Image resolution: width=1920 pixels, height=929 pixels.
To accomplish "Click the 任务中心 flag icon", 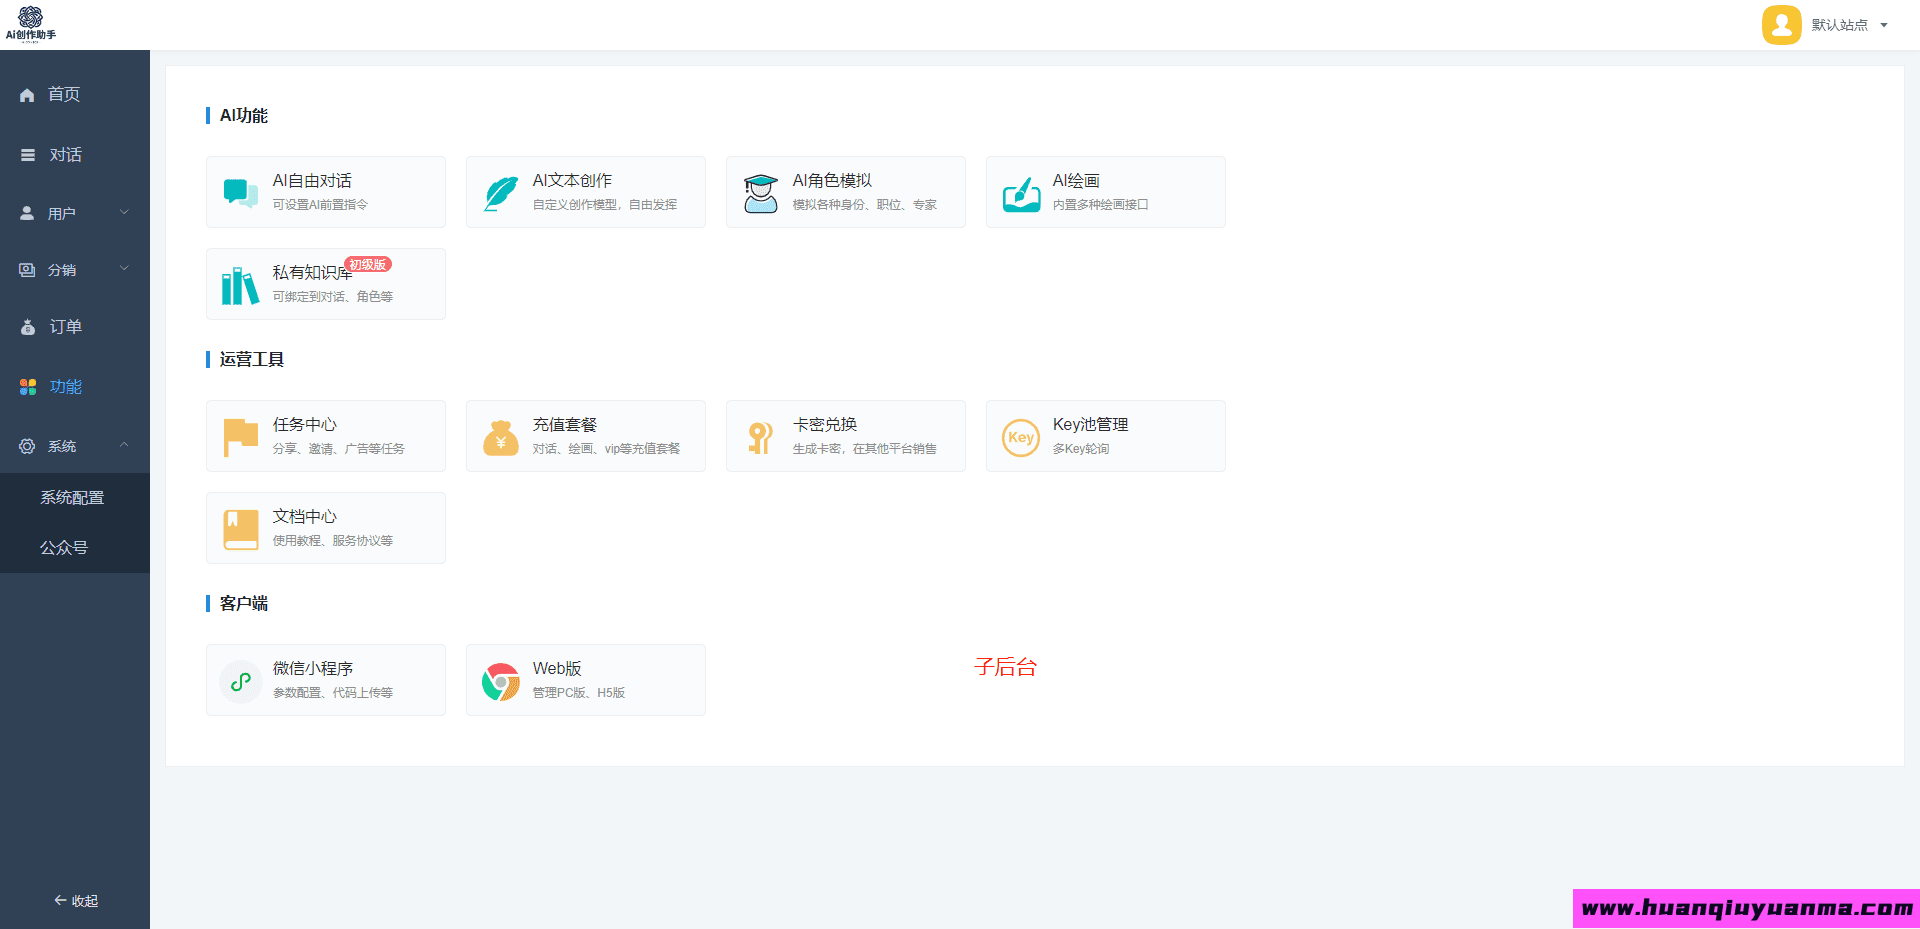I will click(x=241, y=437).
